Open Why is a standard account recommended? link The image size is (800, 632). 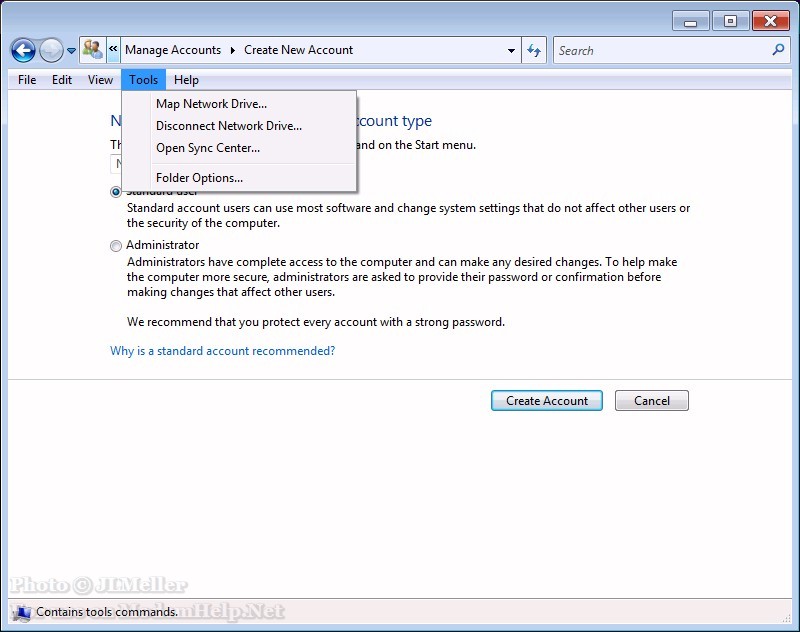(x=222, y=351)
